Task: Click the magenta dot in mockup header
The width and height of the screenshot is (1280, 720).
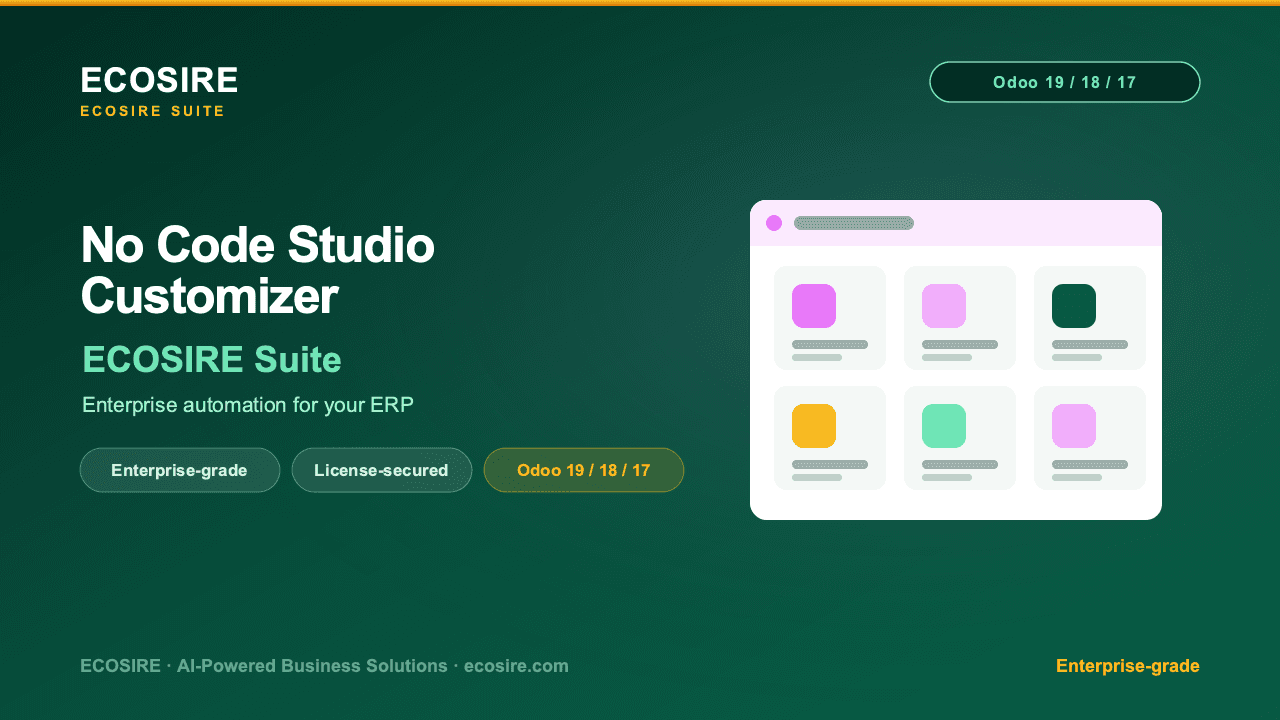Action: coord(774,223)
